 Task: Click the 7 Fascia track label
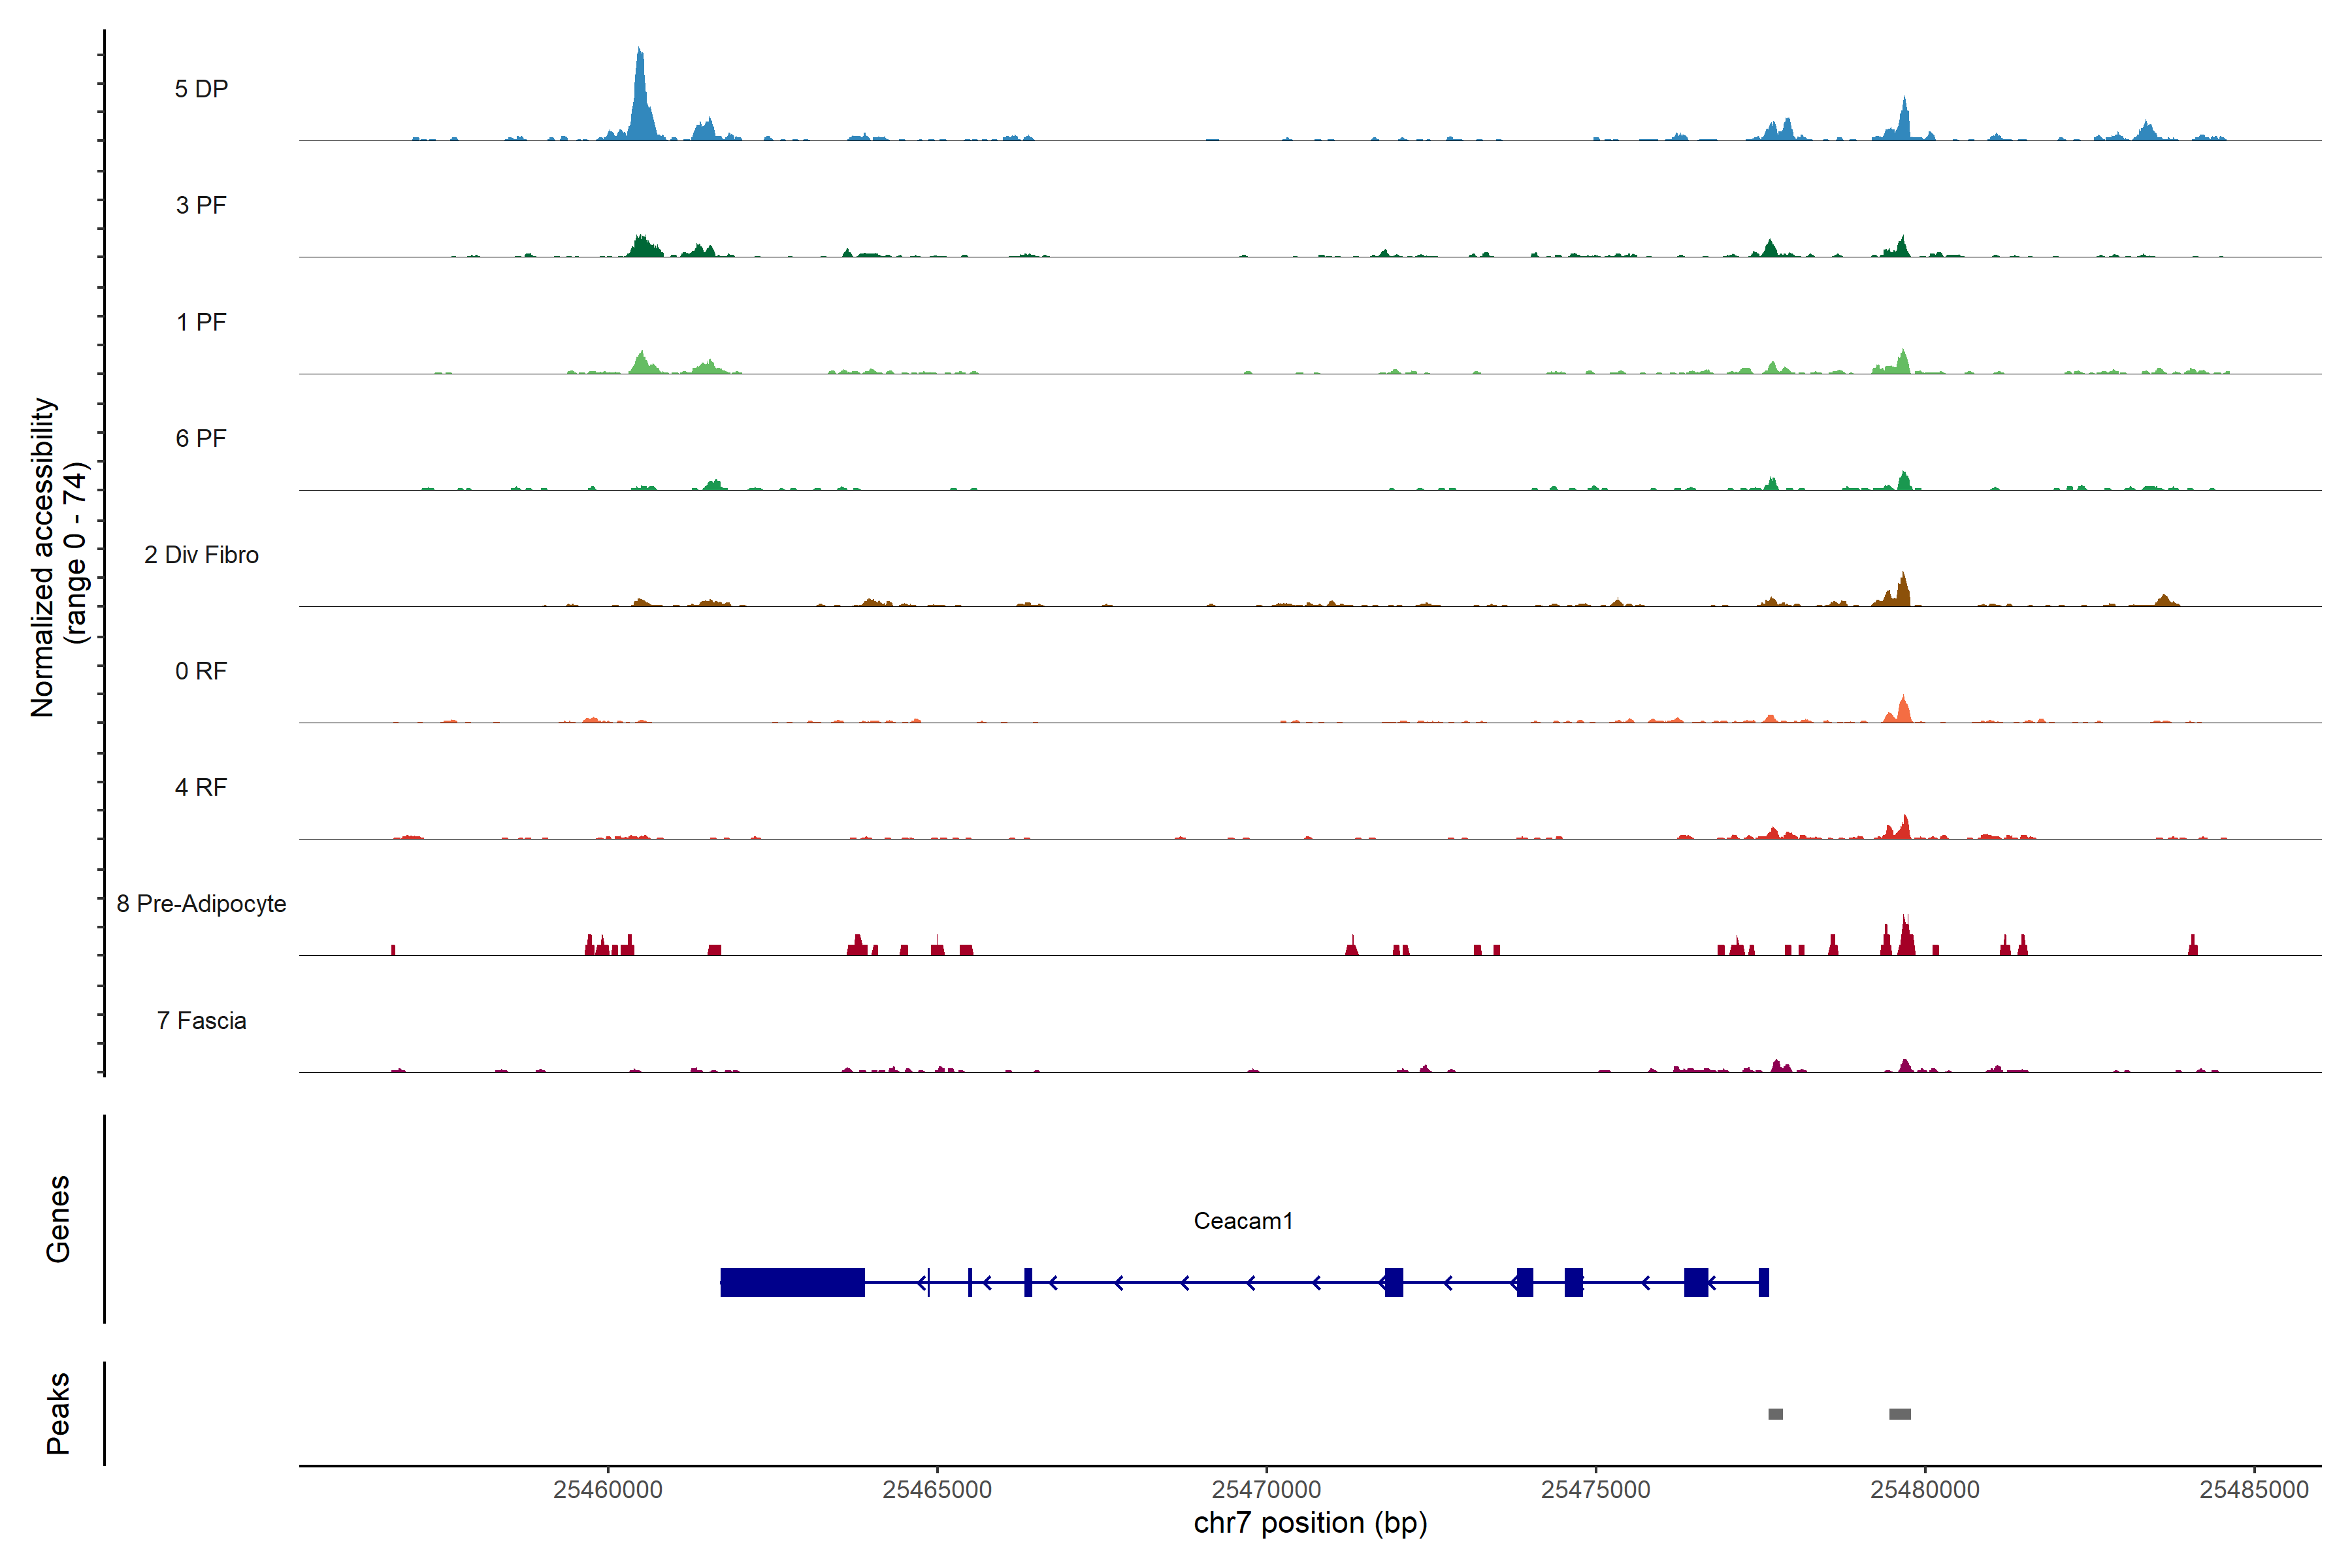(x=201, y=1021)
